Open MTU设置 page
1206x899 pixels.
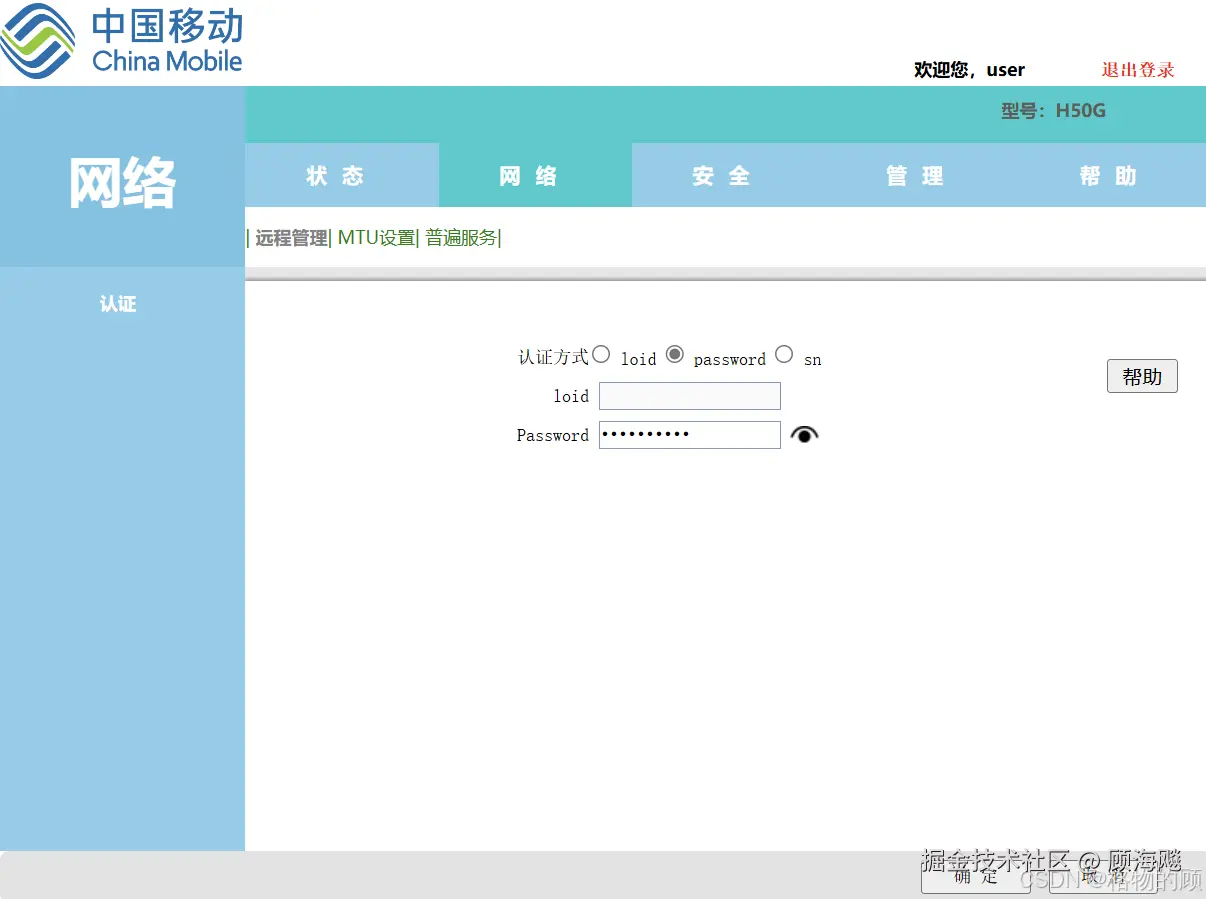pyautogui.click(x=375, y=238)
